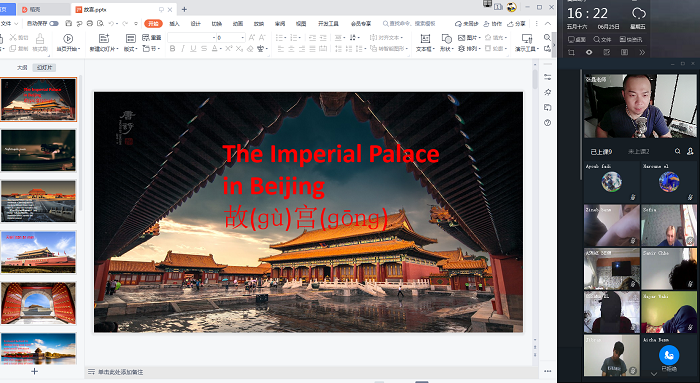
Task: Toggle italic formatting
Action: click(x=183, y=49)
